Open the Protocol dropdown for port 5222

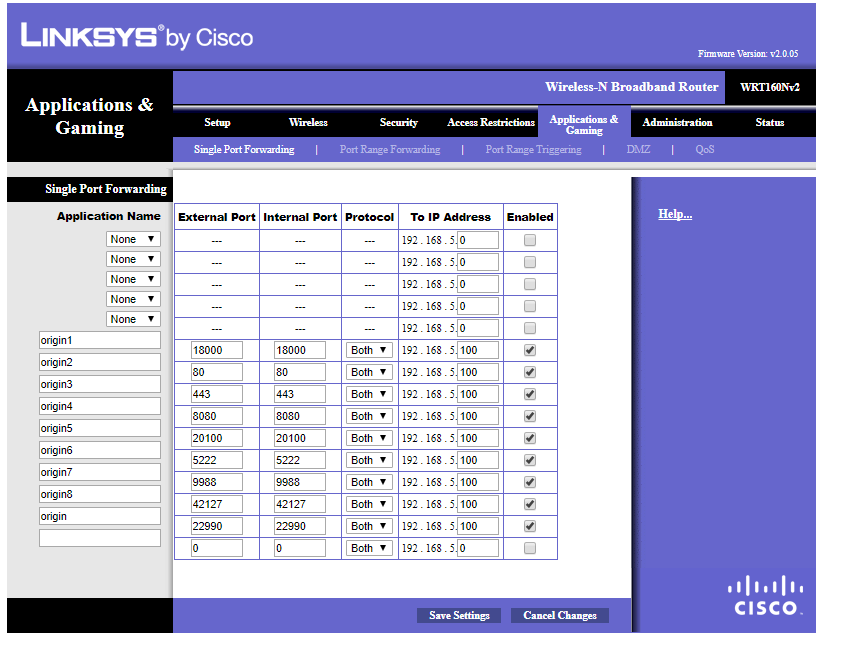click(369, 460)
